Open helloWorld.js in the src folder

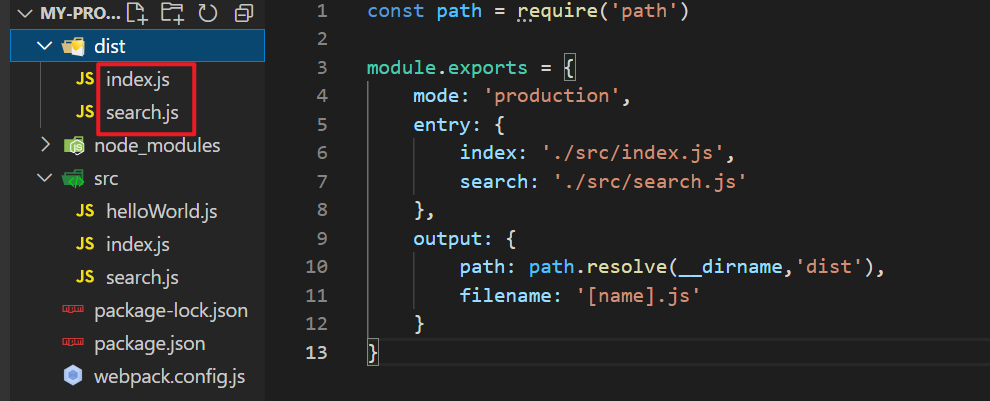tap(162, 212)
